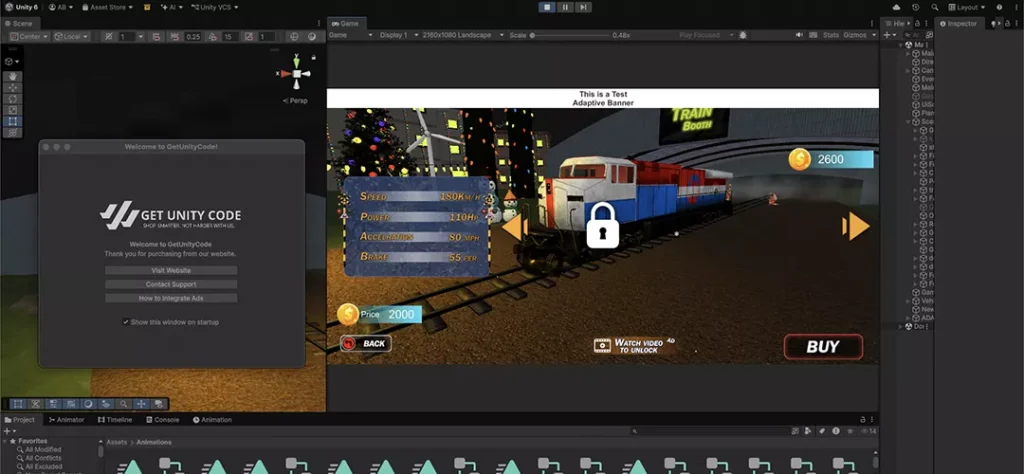Image resolution: width=1024 pixels, height=474 pixels.
Task: Select the Scale tool in Scene toolbar
Action: pyautogui.click(x=12, y=110)
